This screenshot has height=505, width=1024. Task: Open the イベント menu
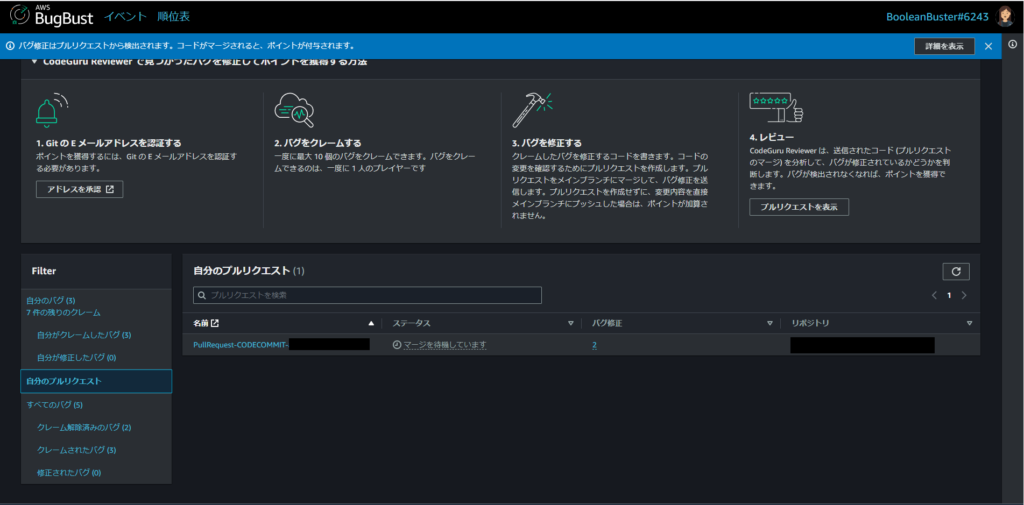pyautogui.click(x=126, y=16)
